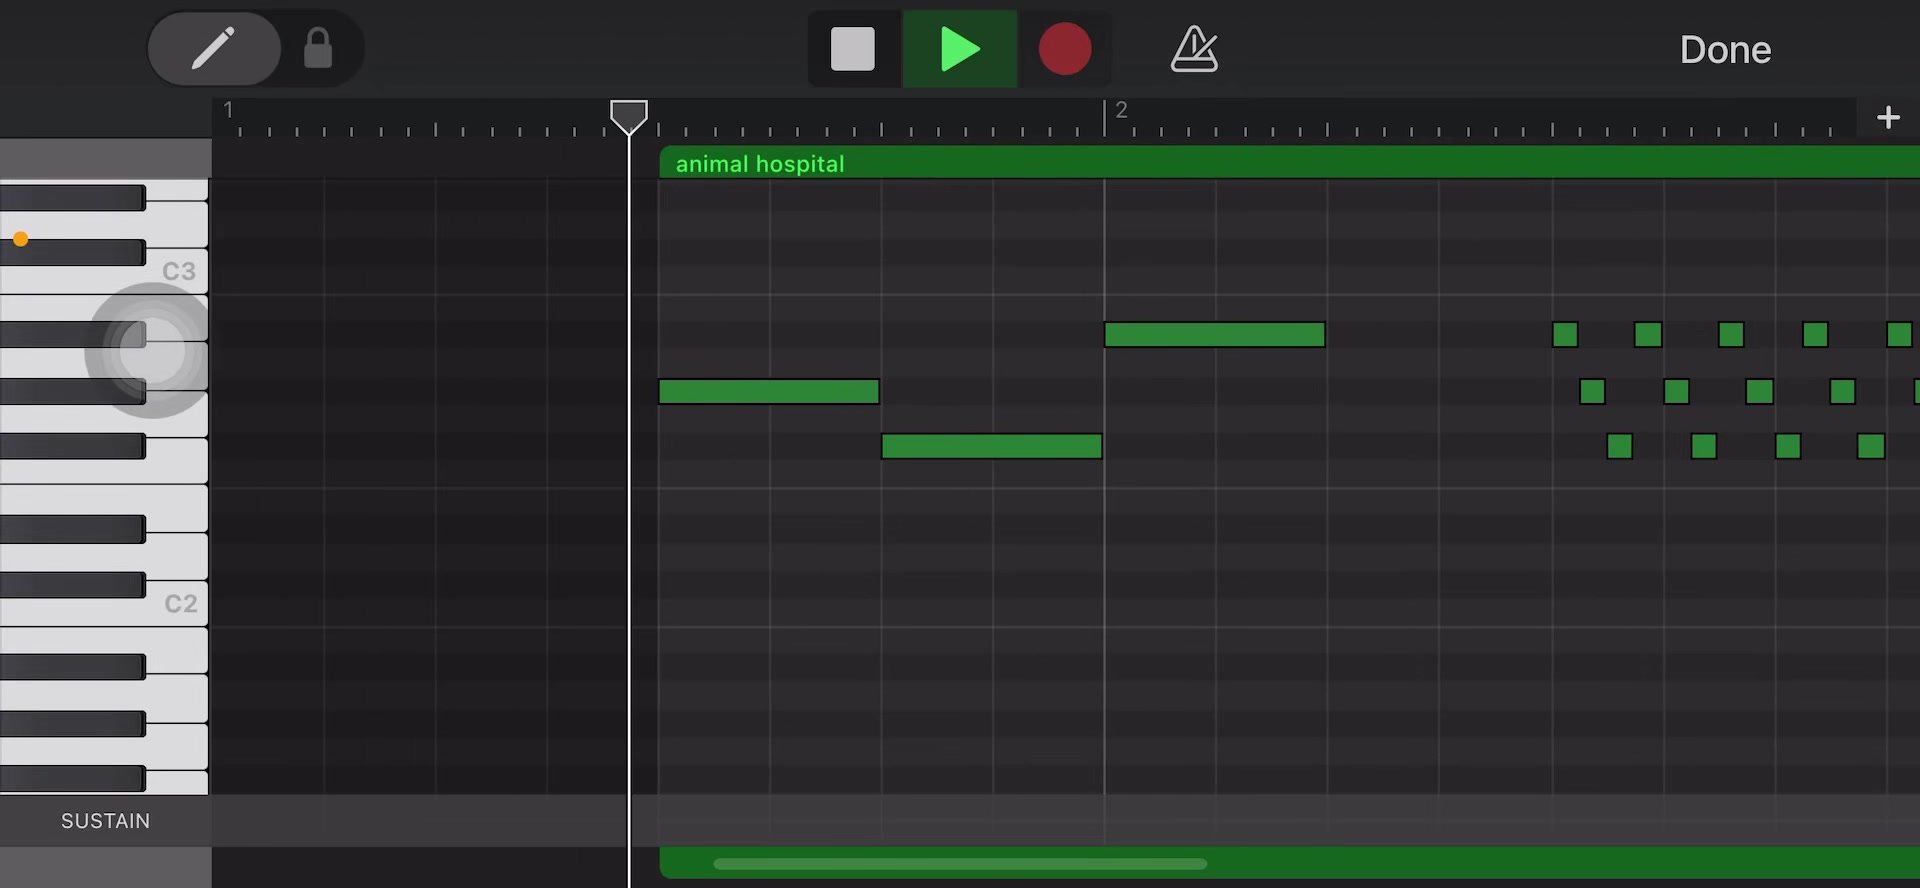The height and width of the screenshot is (888, 1920).
Task: Select the long note starting at bar 2
Action: coord(1214,335)
